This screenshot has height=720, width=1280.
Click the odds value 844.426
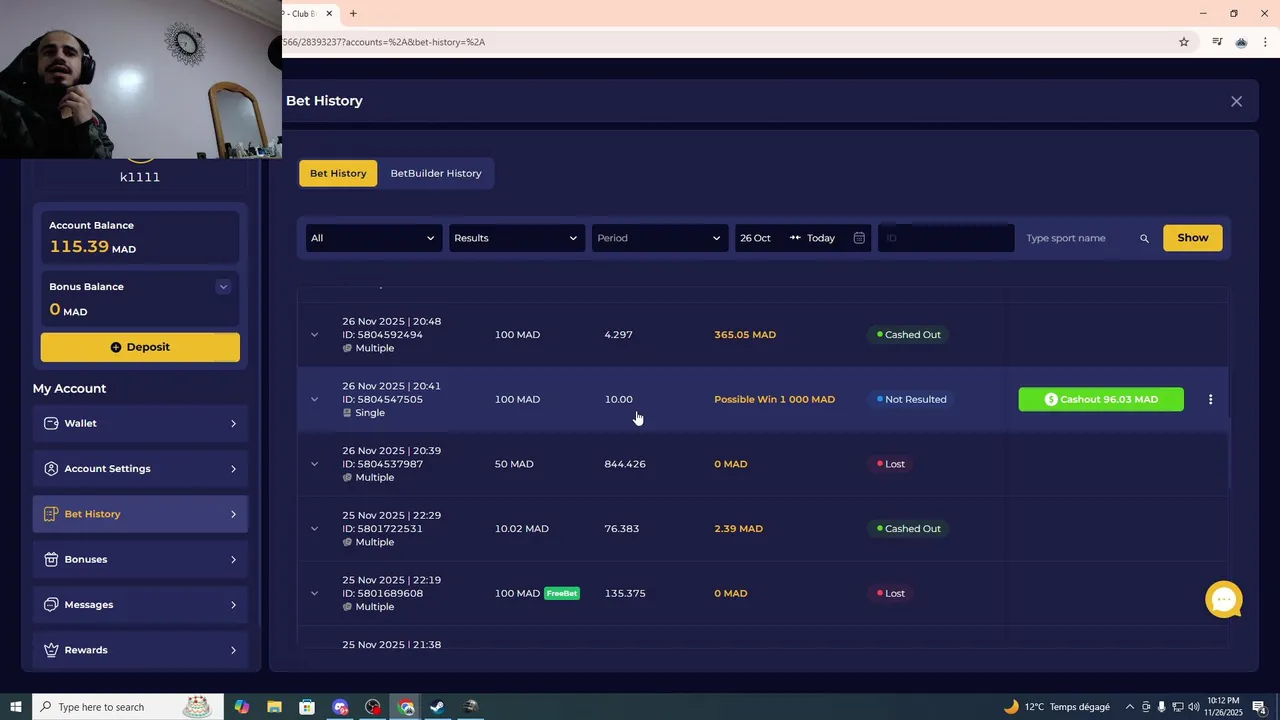pyautogui.click(x=625, y=464)
